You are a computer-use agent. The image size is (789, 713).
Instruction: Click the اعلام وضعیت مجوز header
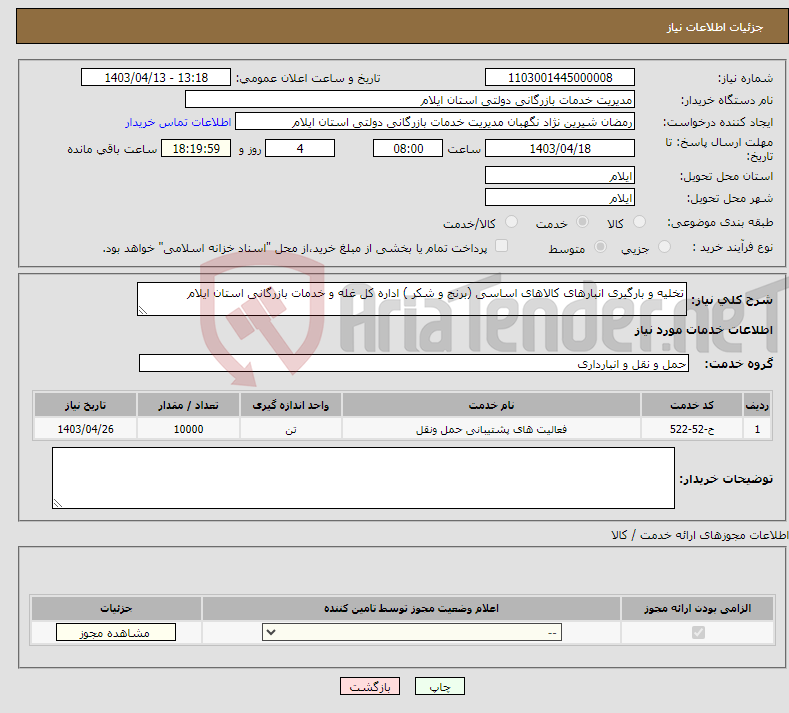point(411,608)
